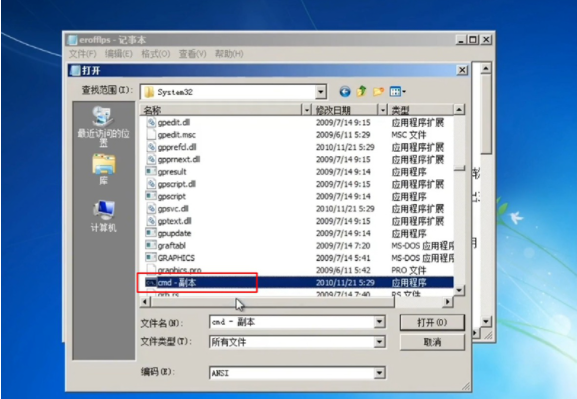Expand the System32 look-in dropdown

321,92
